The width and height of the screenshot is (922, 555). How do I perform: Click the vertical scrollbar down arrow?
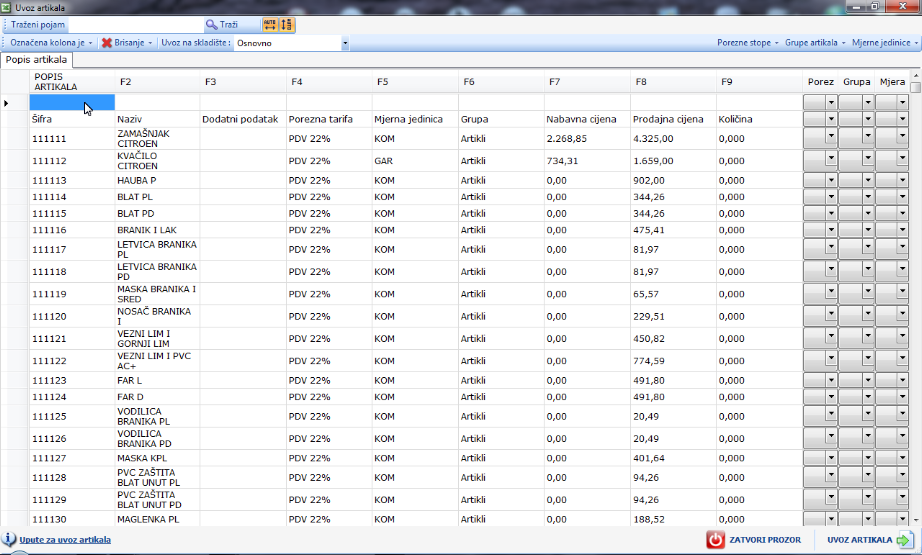coord(916,520)
